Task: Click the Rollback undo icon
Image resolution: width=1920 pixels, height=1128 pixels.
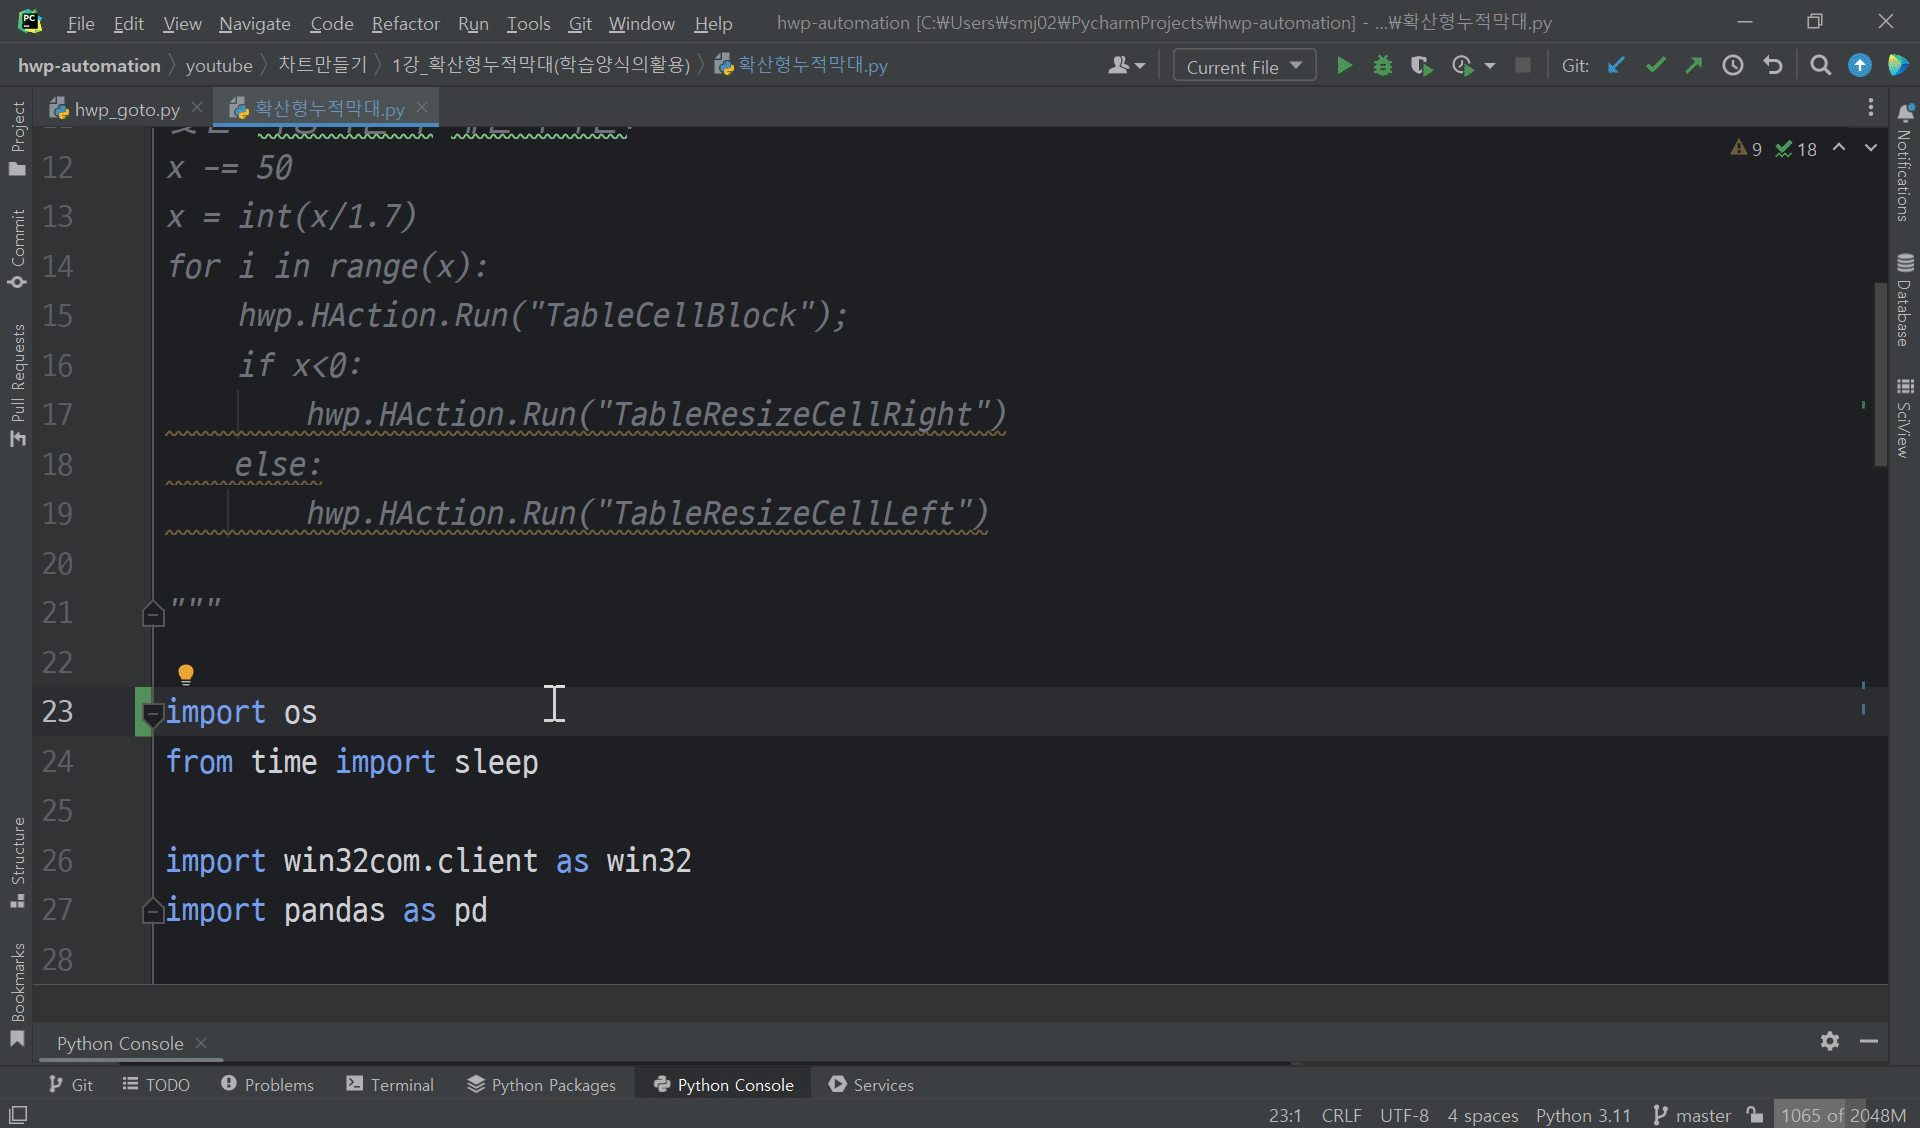Action: click(1773, 66)
